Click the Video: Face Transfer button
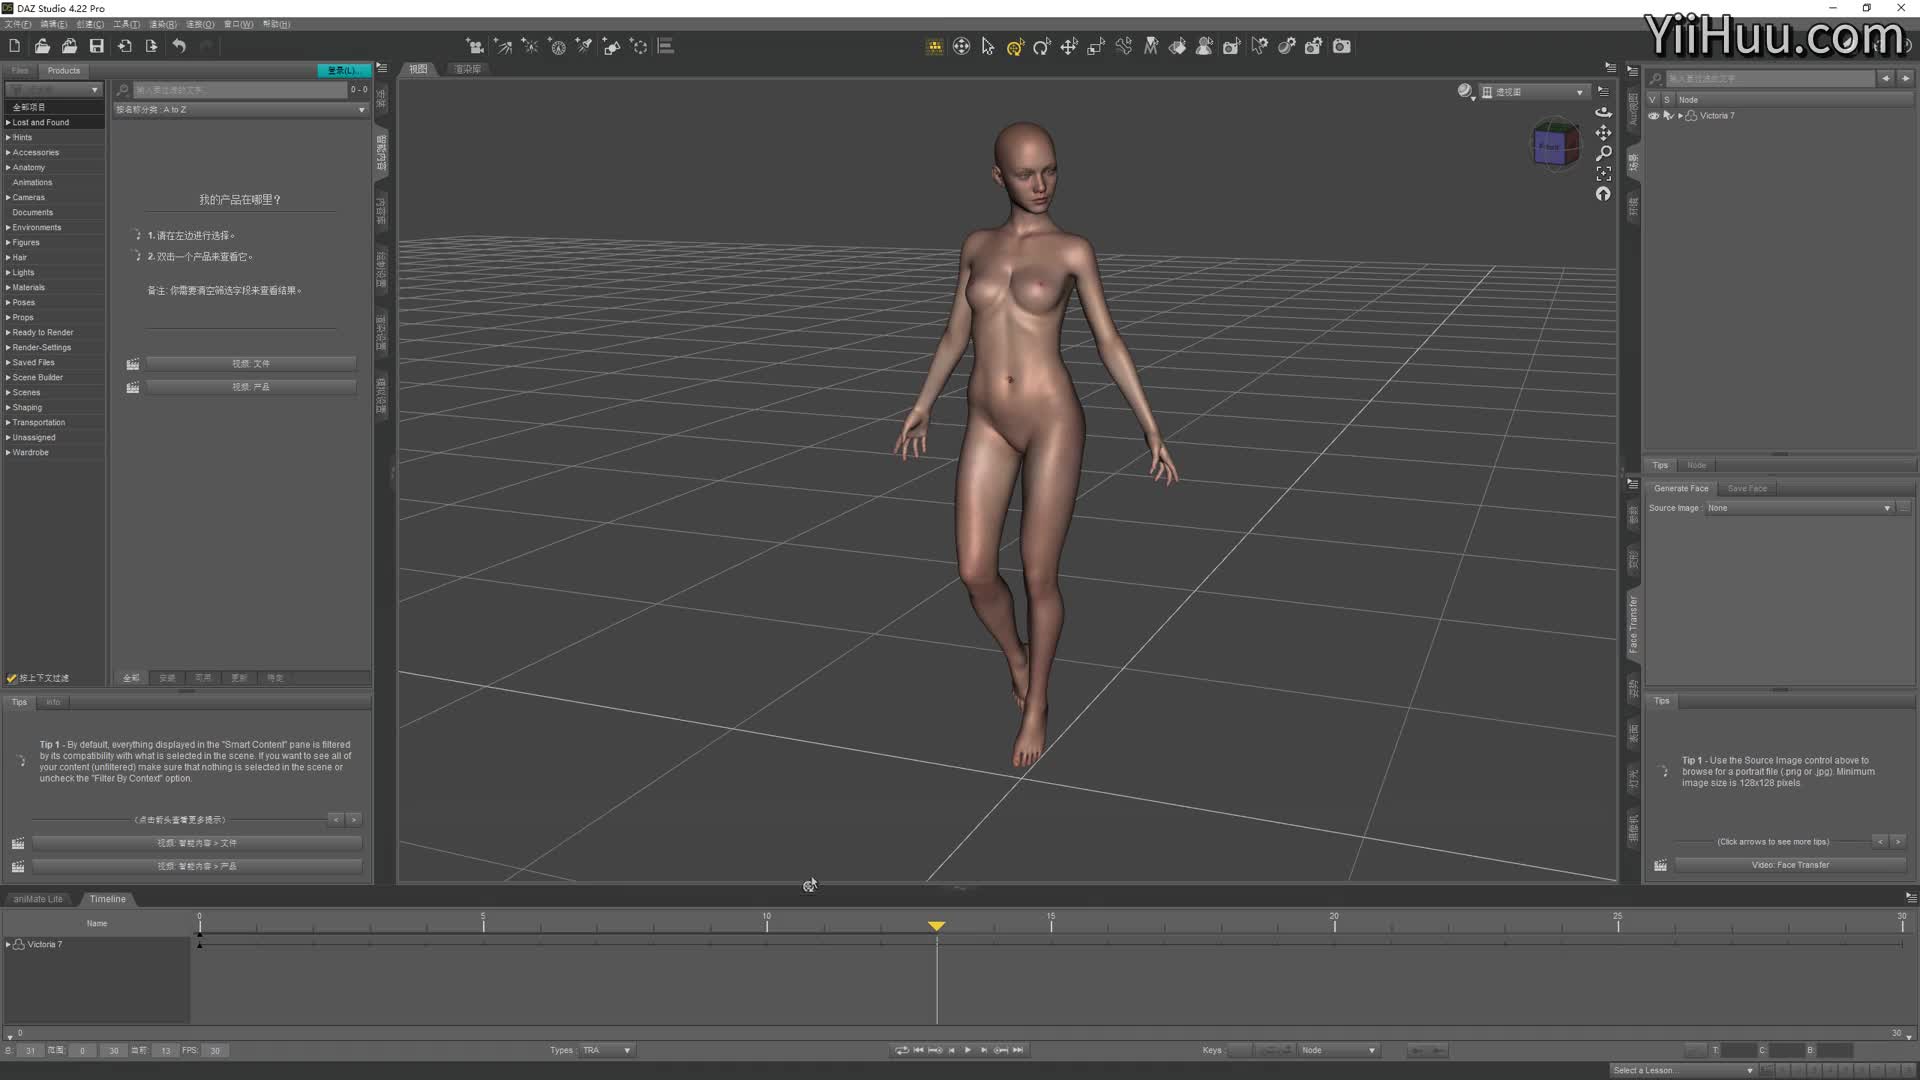This screenshot has width=1920, height=1080. point(1790,865)
